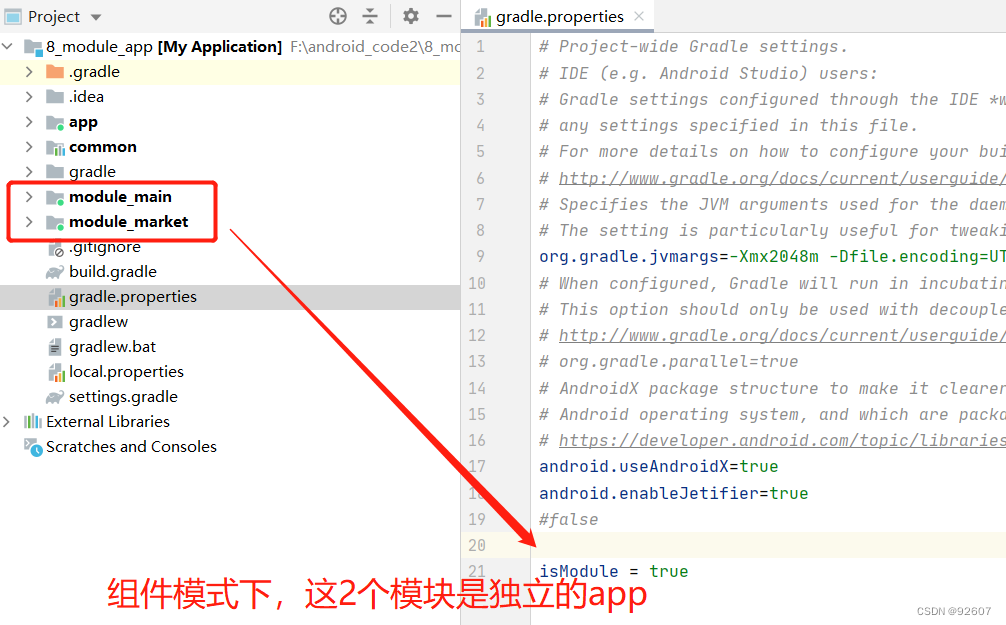The height and width of the screenshot is (625, 1006).
Task: Select the module_market tree item
Action: pos(128,221)
